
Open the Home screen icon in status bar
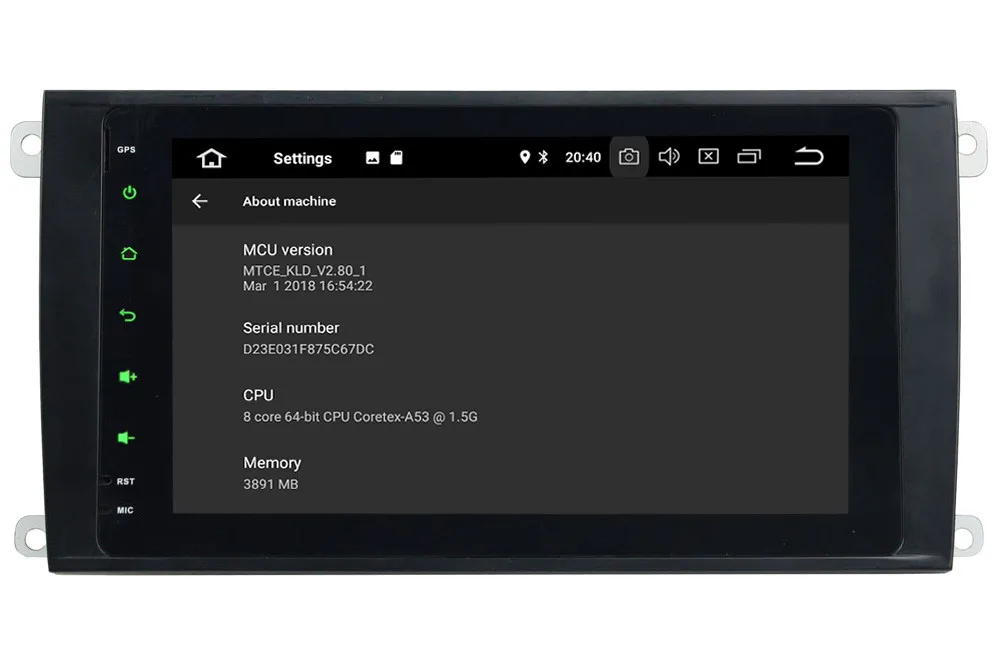pyautogui.click(x=210, y=157)
